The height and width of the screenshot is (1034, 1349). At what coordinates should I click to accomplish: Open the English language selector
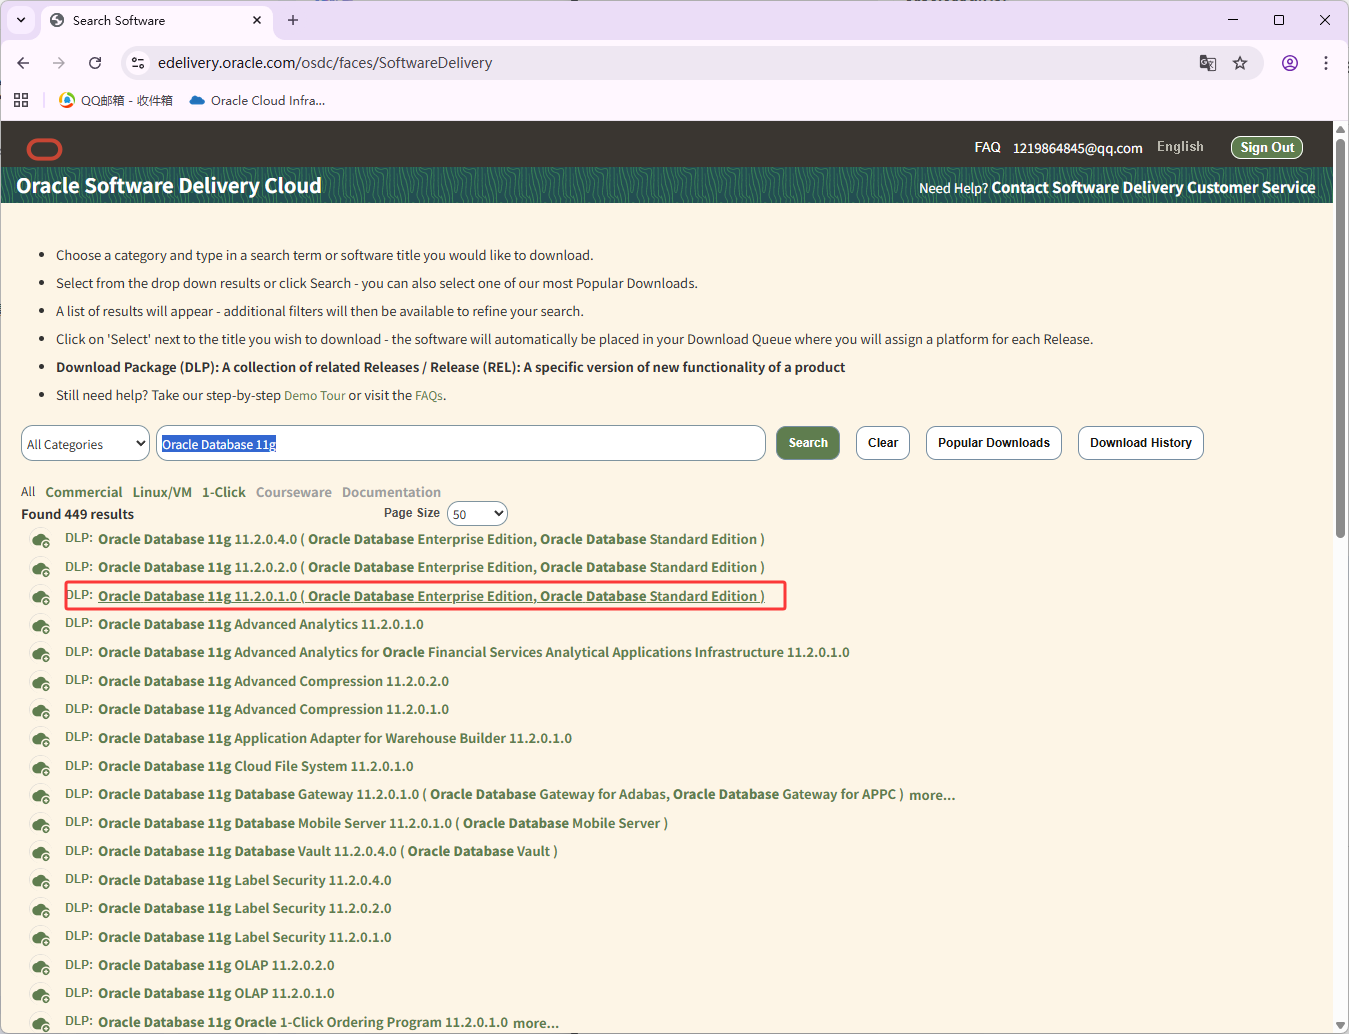1180,146
